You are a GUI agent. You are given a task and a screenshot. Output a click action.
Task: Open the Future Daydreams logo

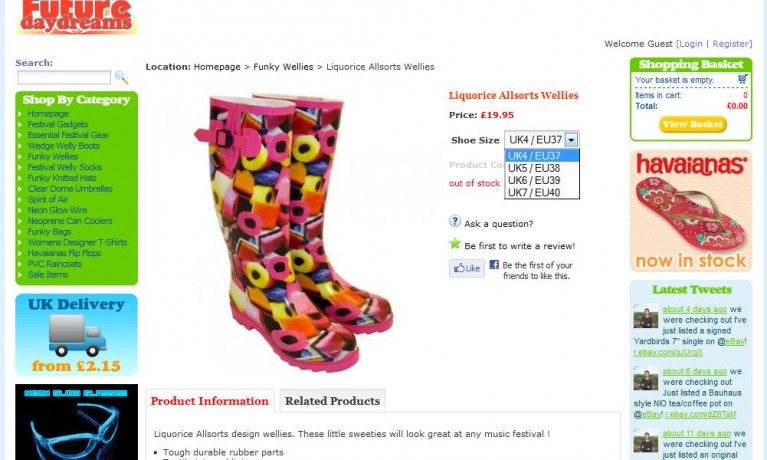coord(77,18)
